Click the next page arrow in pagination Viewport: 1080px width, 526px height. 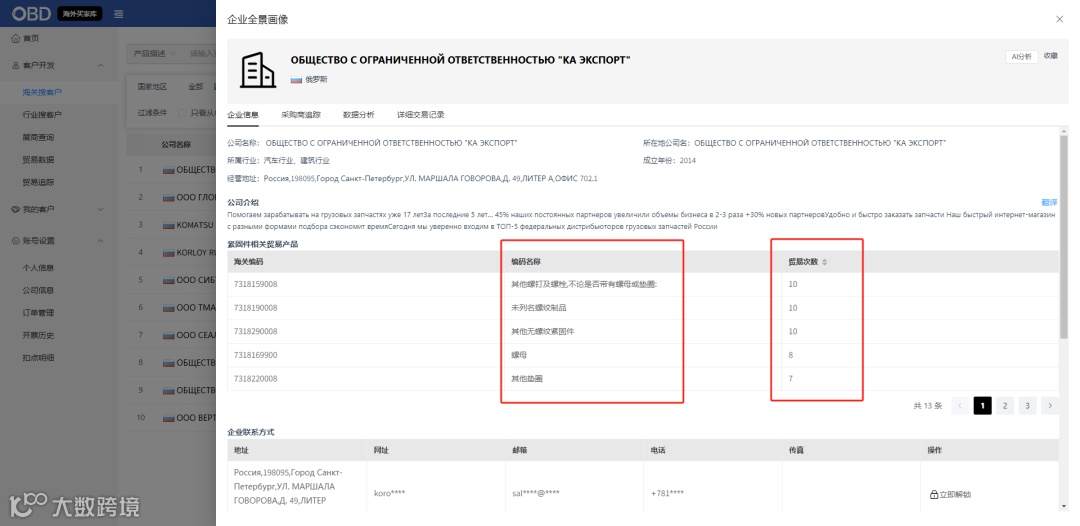click(x=1050, y=406)
